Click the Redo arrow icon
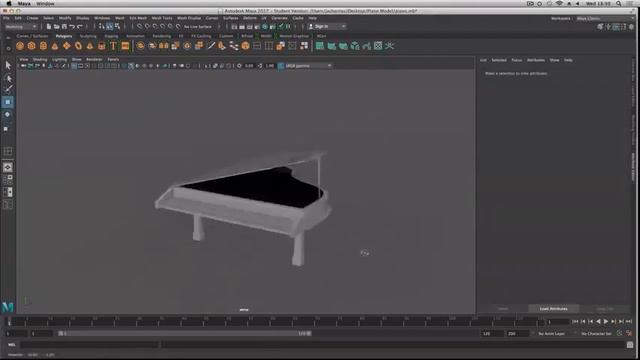The height and width of the screenshot is (360, 640). pyautogui.click(x=80, y=27)
